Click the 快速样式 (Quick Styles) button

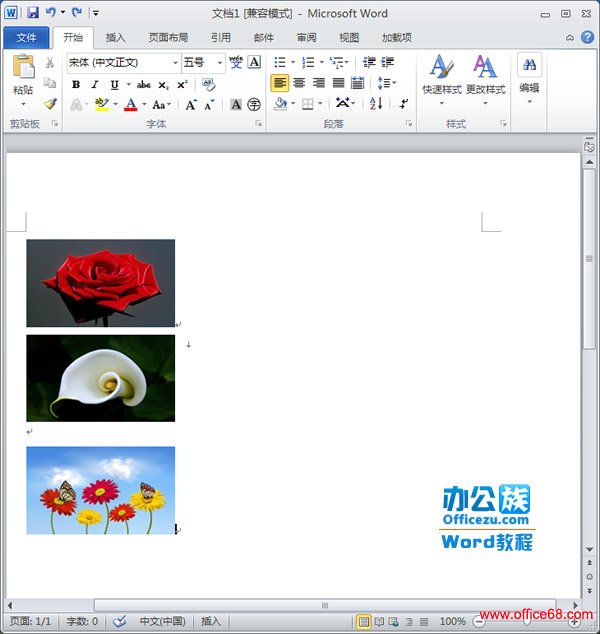pyautogui.click(x=442, y=80)
